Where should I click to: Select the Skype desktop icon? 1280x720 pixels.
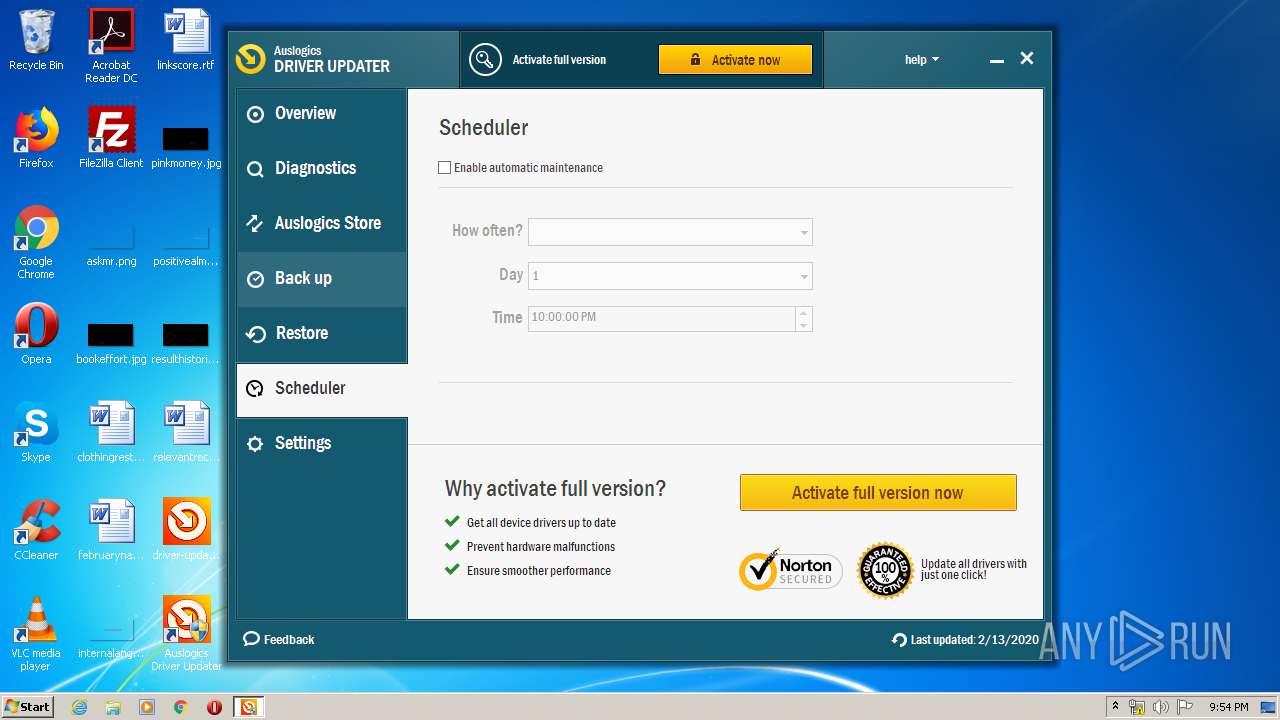(x=36, y=432)
